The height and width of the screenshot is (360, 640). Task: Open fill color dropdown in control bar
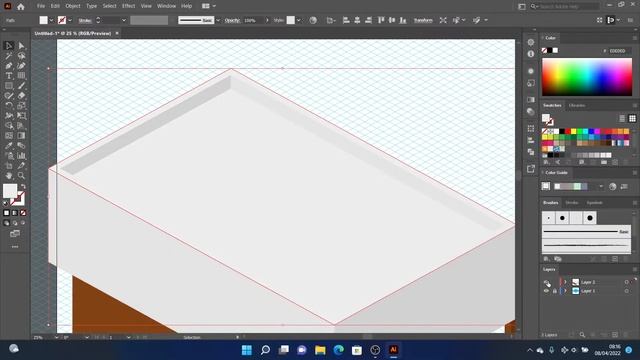(51, 20)
